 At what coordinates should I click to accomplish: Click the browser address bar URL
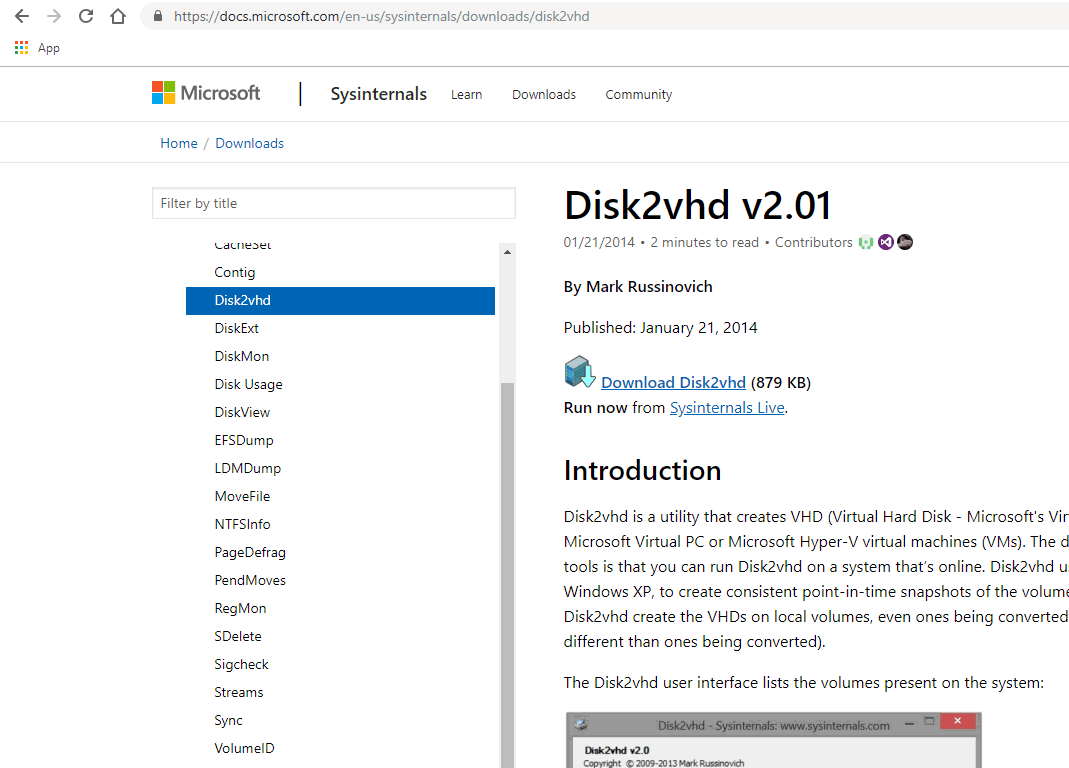382,16
